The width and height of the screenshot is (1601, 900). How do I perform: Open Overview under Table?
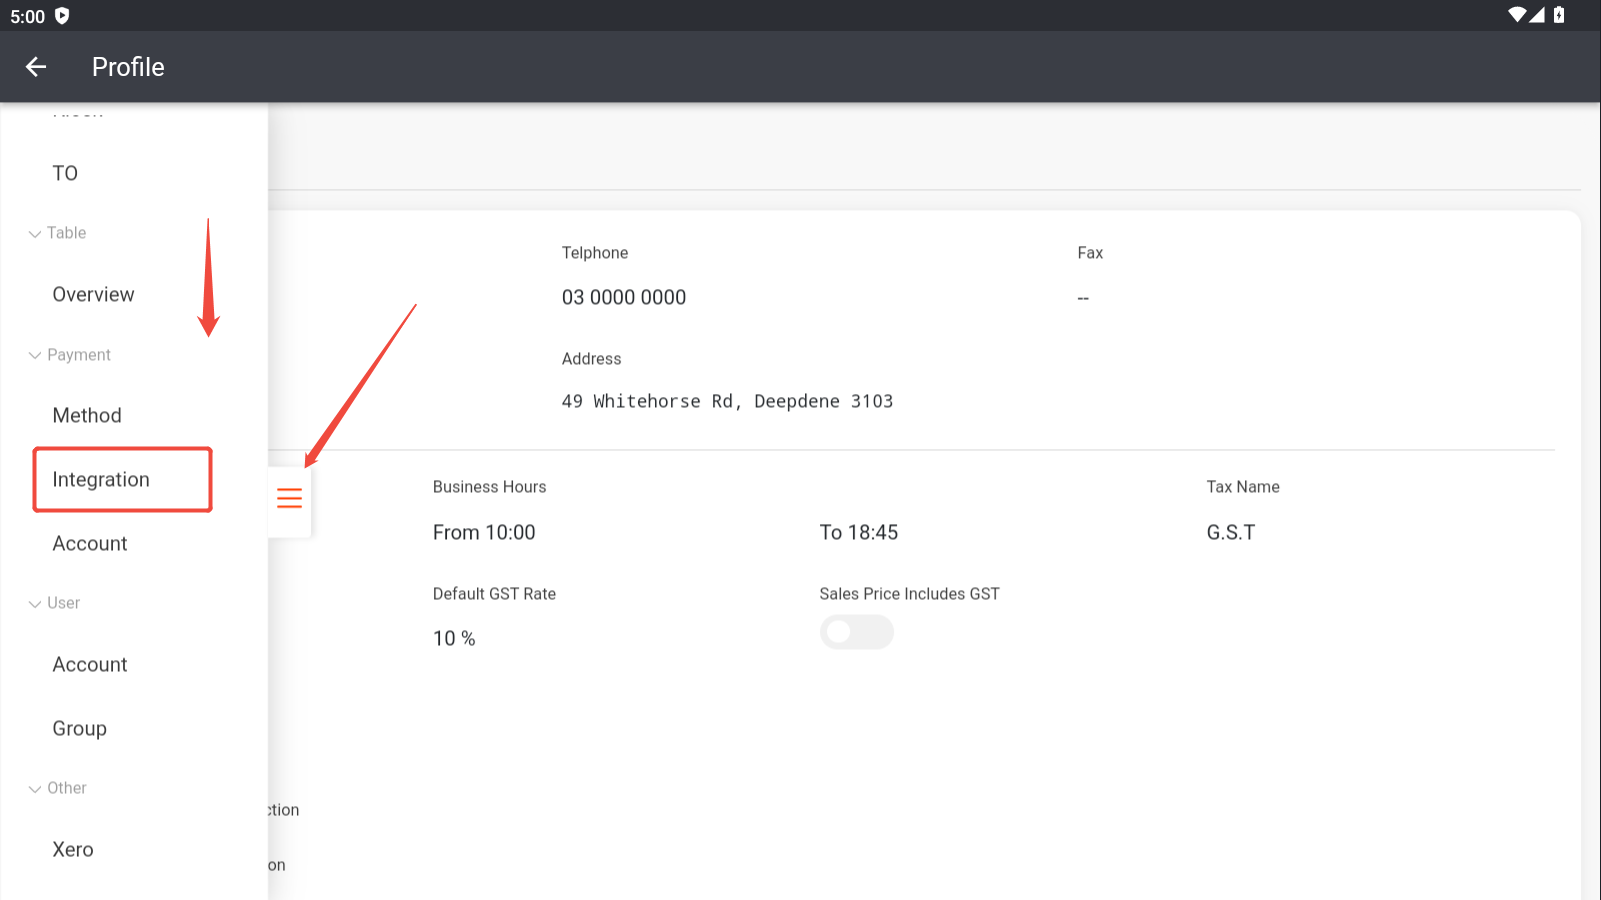(x=93, y=295)
